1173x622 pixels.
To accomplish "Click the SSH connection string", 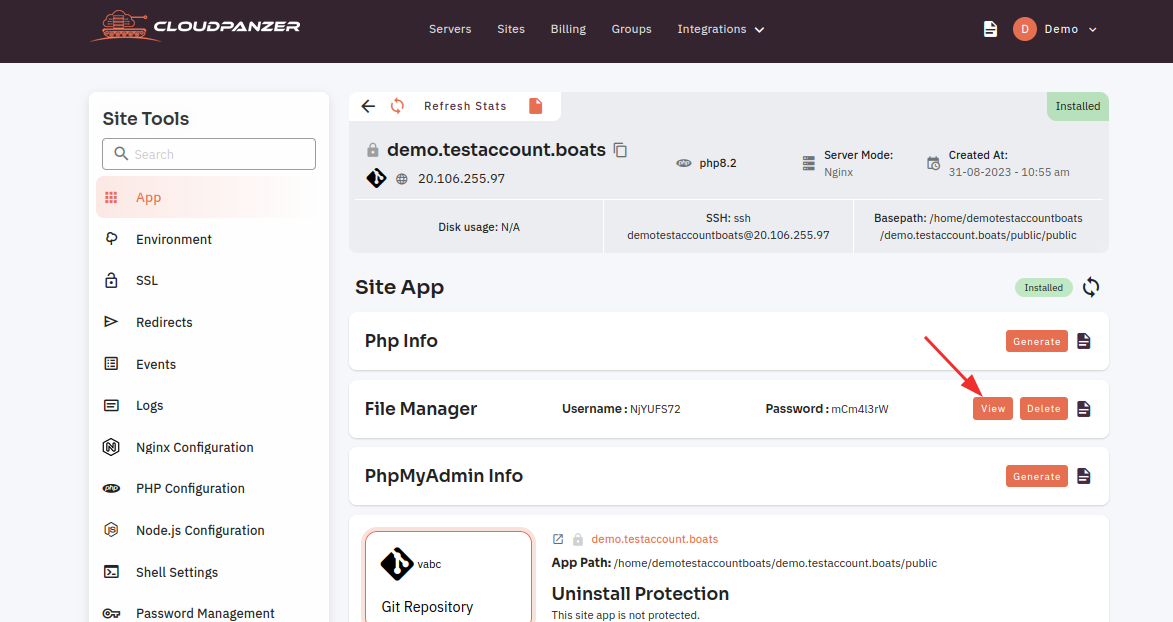I will coord(728,227).
